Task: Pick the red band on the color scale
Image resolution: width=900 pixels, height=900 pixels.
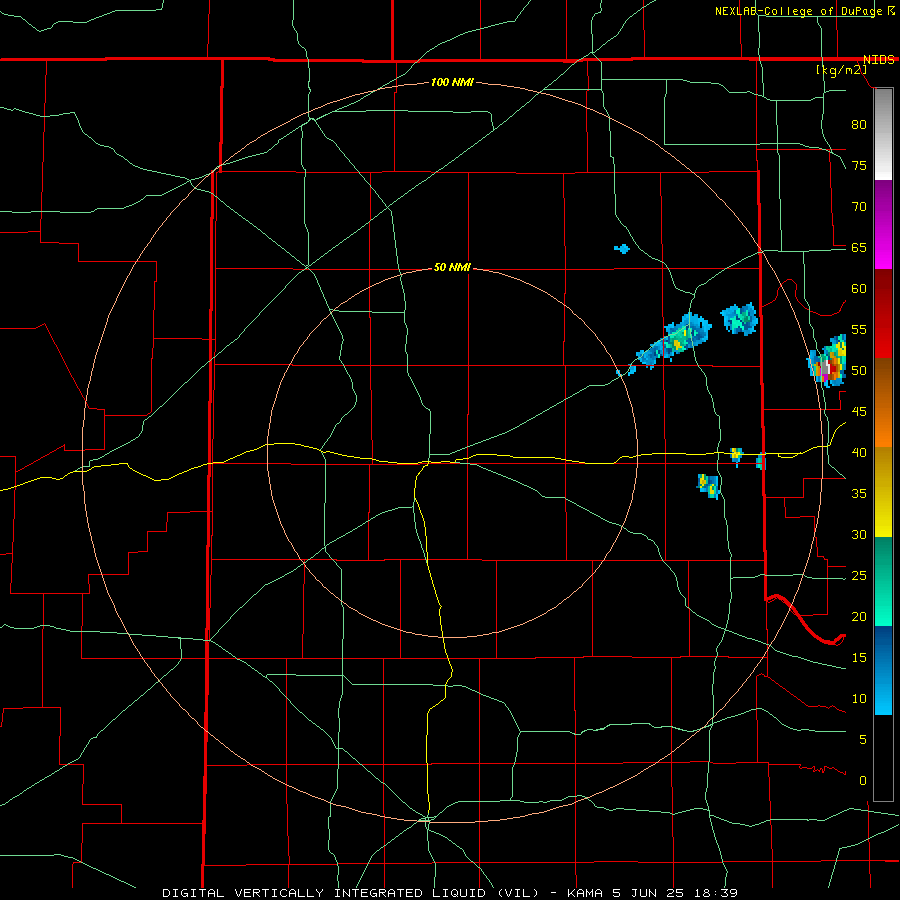Action: (x=883, y=313)
